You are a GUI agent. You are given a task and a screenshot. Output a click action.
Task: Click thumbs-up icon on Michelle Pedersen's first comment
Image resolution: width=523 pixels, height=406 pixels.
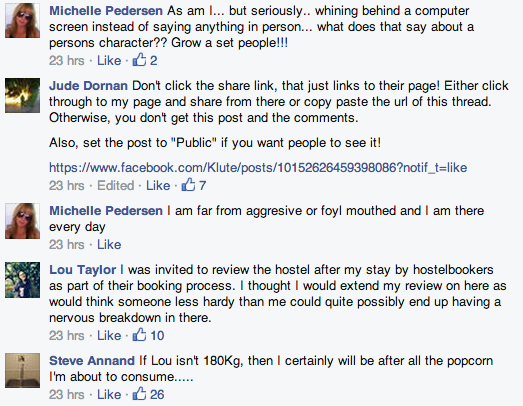pyautogui.click(x=139, y=59)
